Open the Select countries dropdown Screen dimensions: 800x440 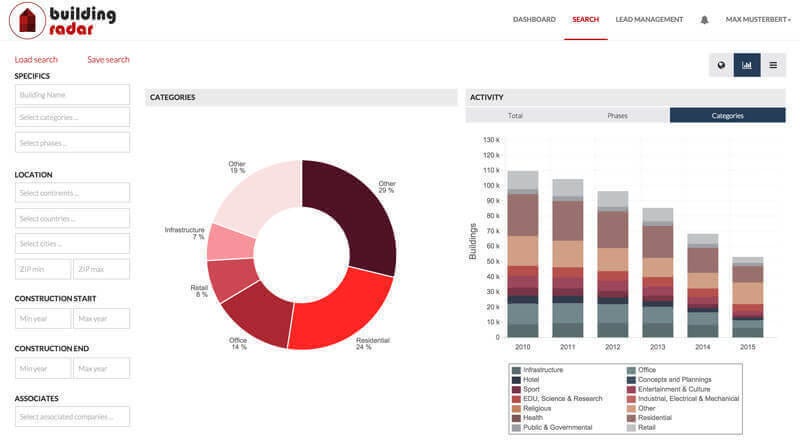(x=72, y=218)
